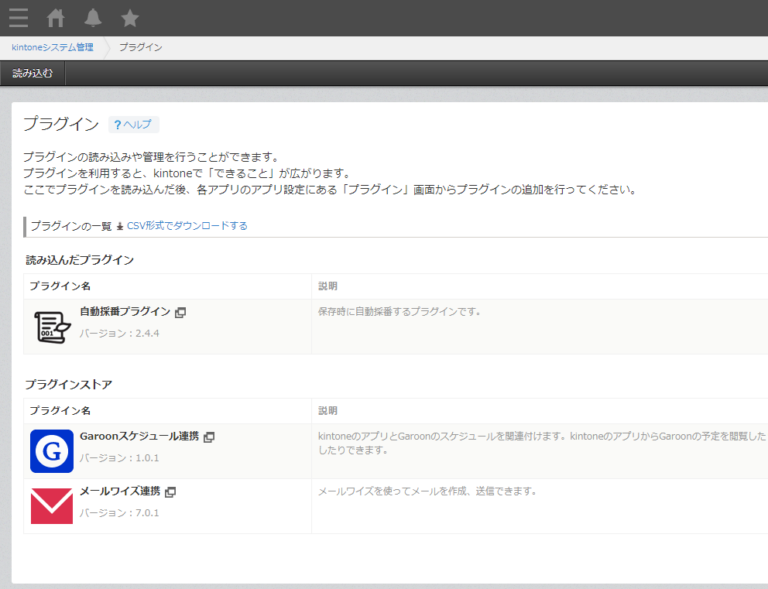This screenshot has width=768, height=589.
Task: Go to the home portal icon
Action: [56, 18]
